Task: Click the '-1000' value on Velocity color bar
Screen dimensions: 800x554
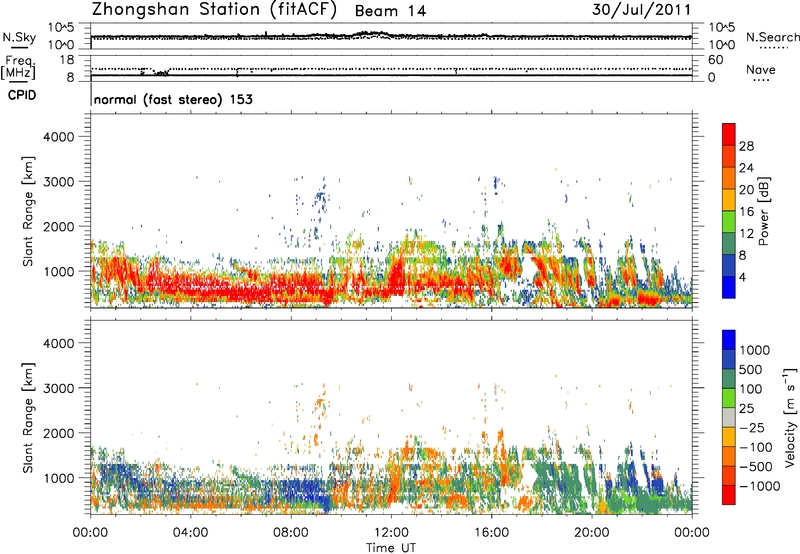Action: [760, 486]
